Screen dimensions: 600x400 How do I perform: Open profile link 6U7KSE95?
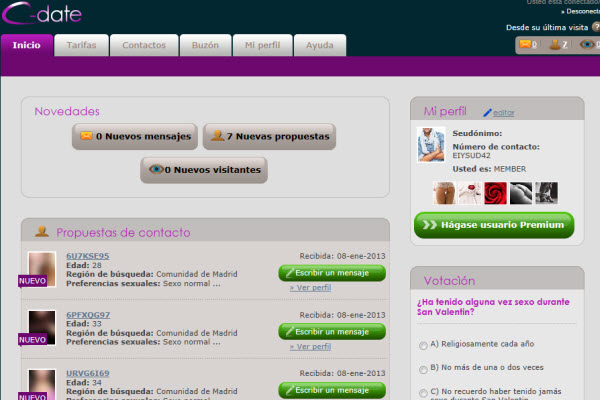pos(88,256)
